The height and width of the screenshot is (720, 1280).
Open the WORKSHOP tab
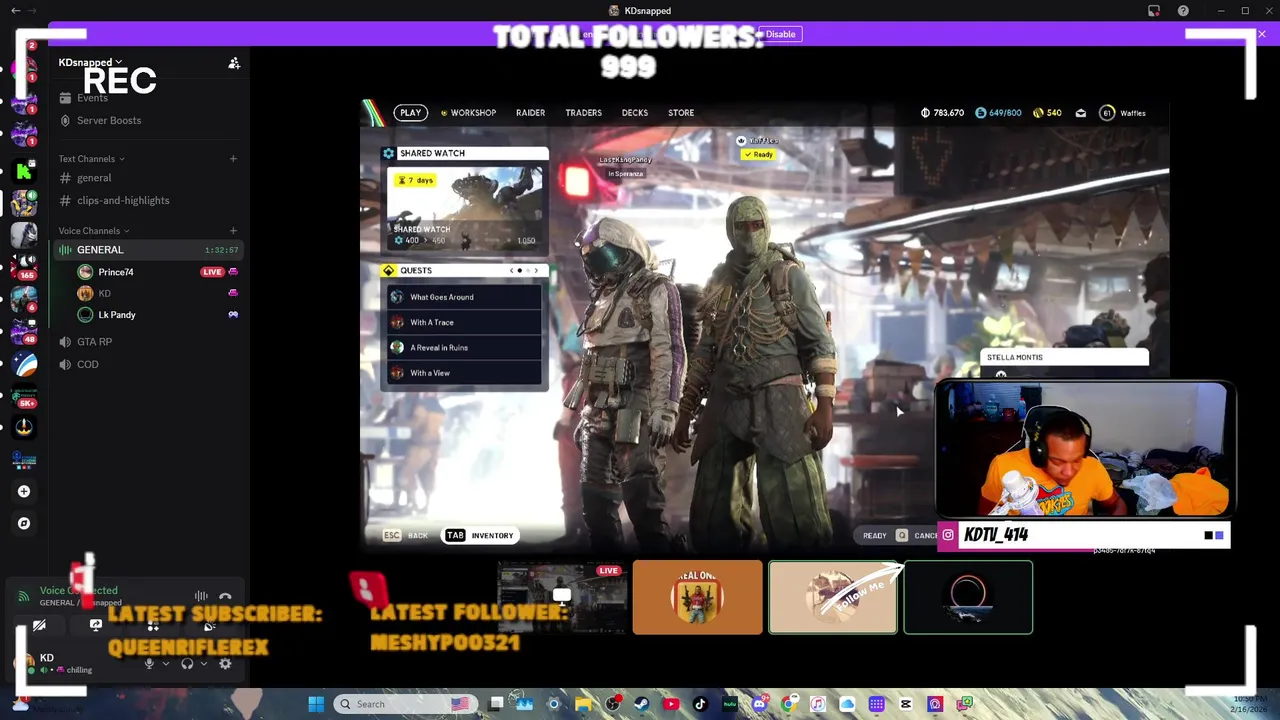(x=468, y=113)
